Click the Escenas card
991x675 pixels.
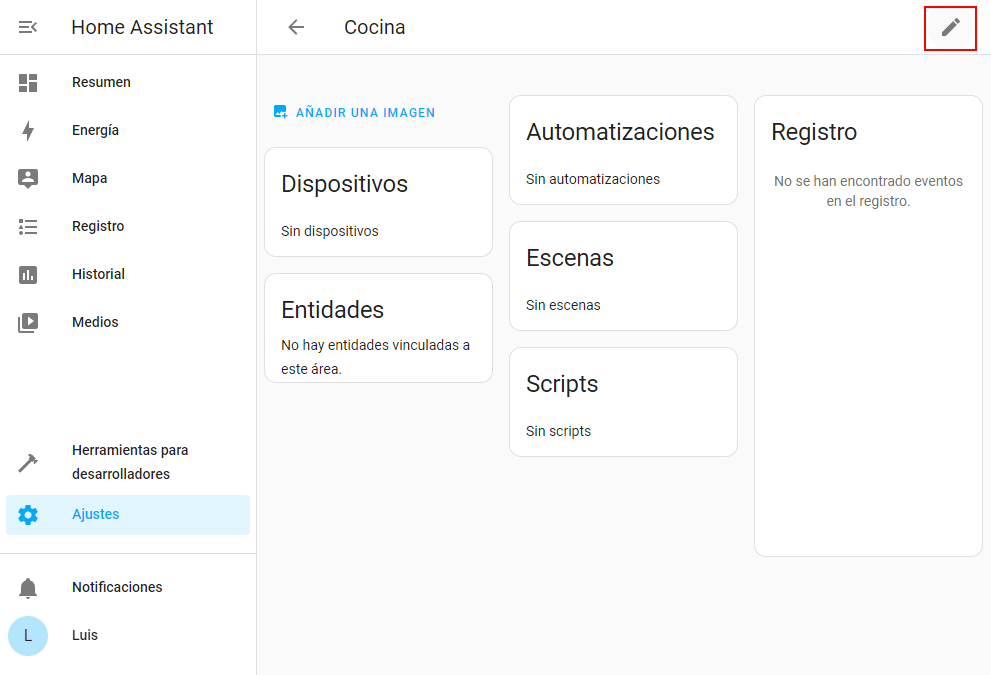(x=623, y=276)
